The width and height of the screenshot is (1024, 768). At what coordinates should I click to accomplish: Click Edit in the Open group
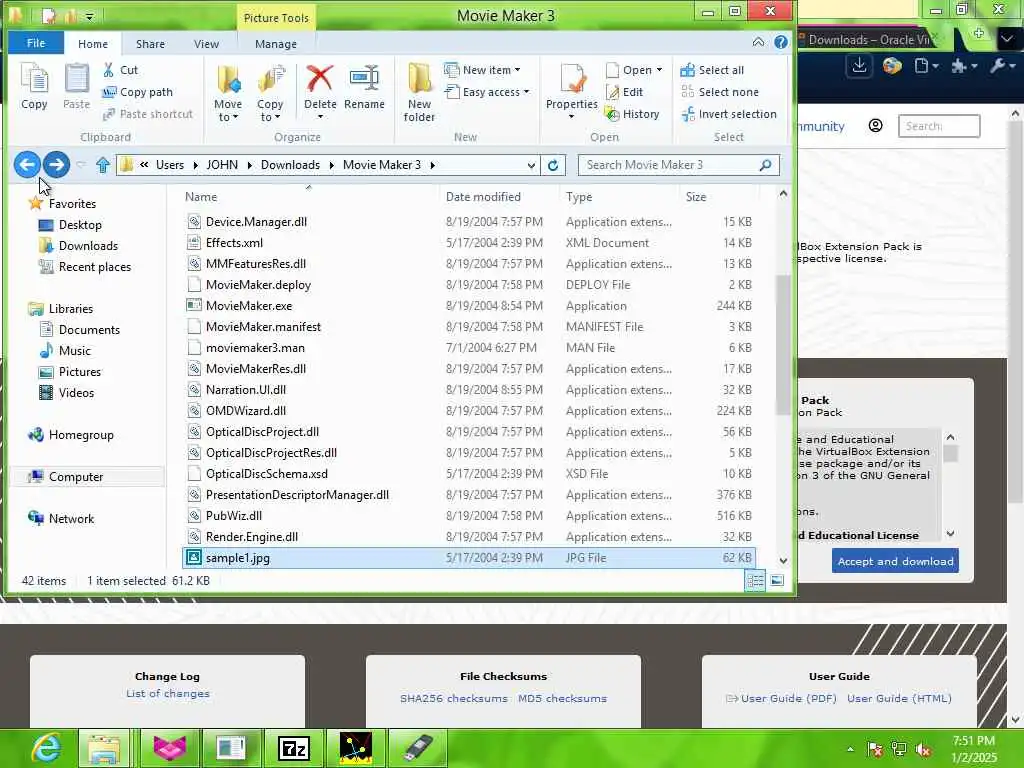(x=625, y=92)
